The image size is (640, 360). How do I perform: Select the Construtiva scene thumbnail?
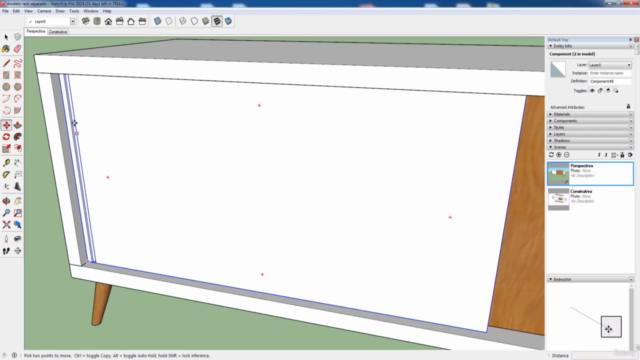point(558,199)
